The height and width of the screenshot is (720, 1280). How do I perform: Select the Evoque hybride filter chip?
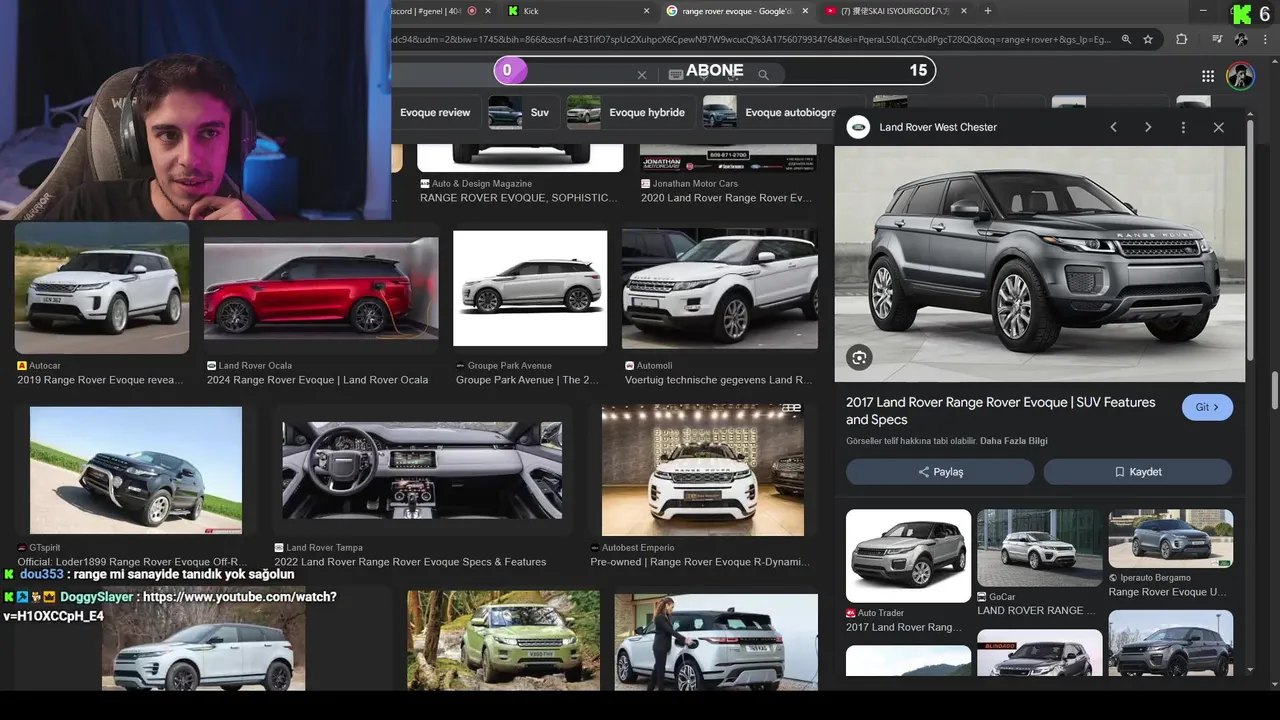pos(629,112)
